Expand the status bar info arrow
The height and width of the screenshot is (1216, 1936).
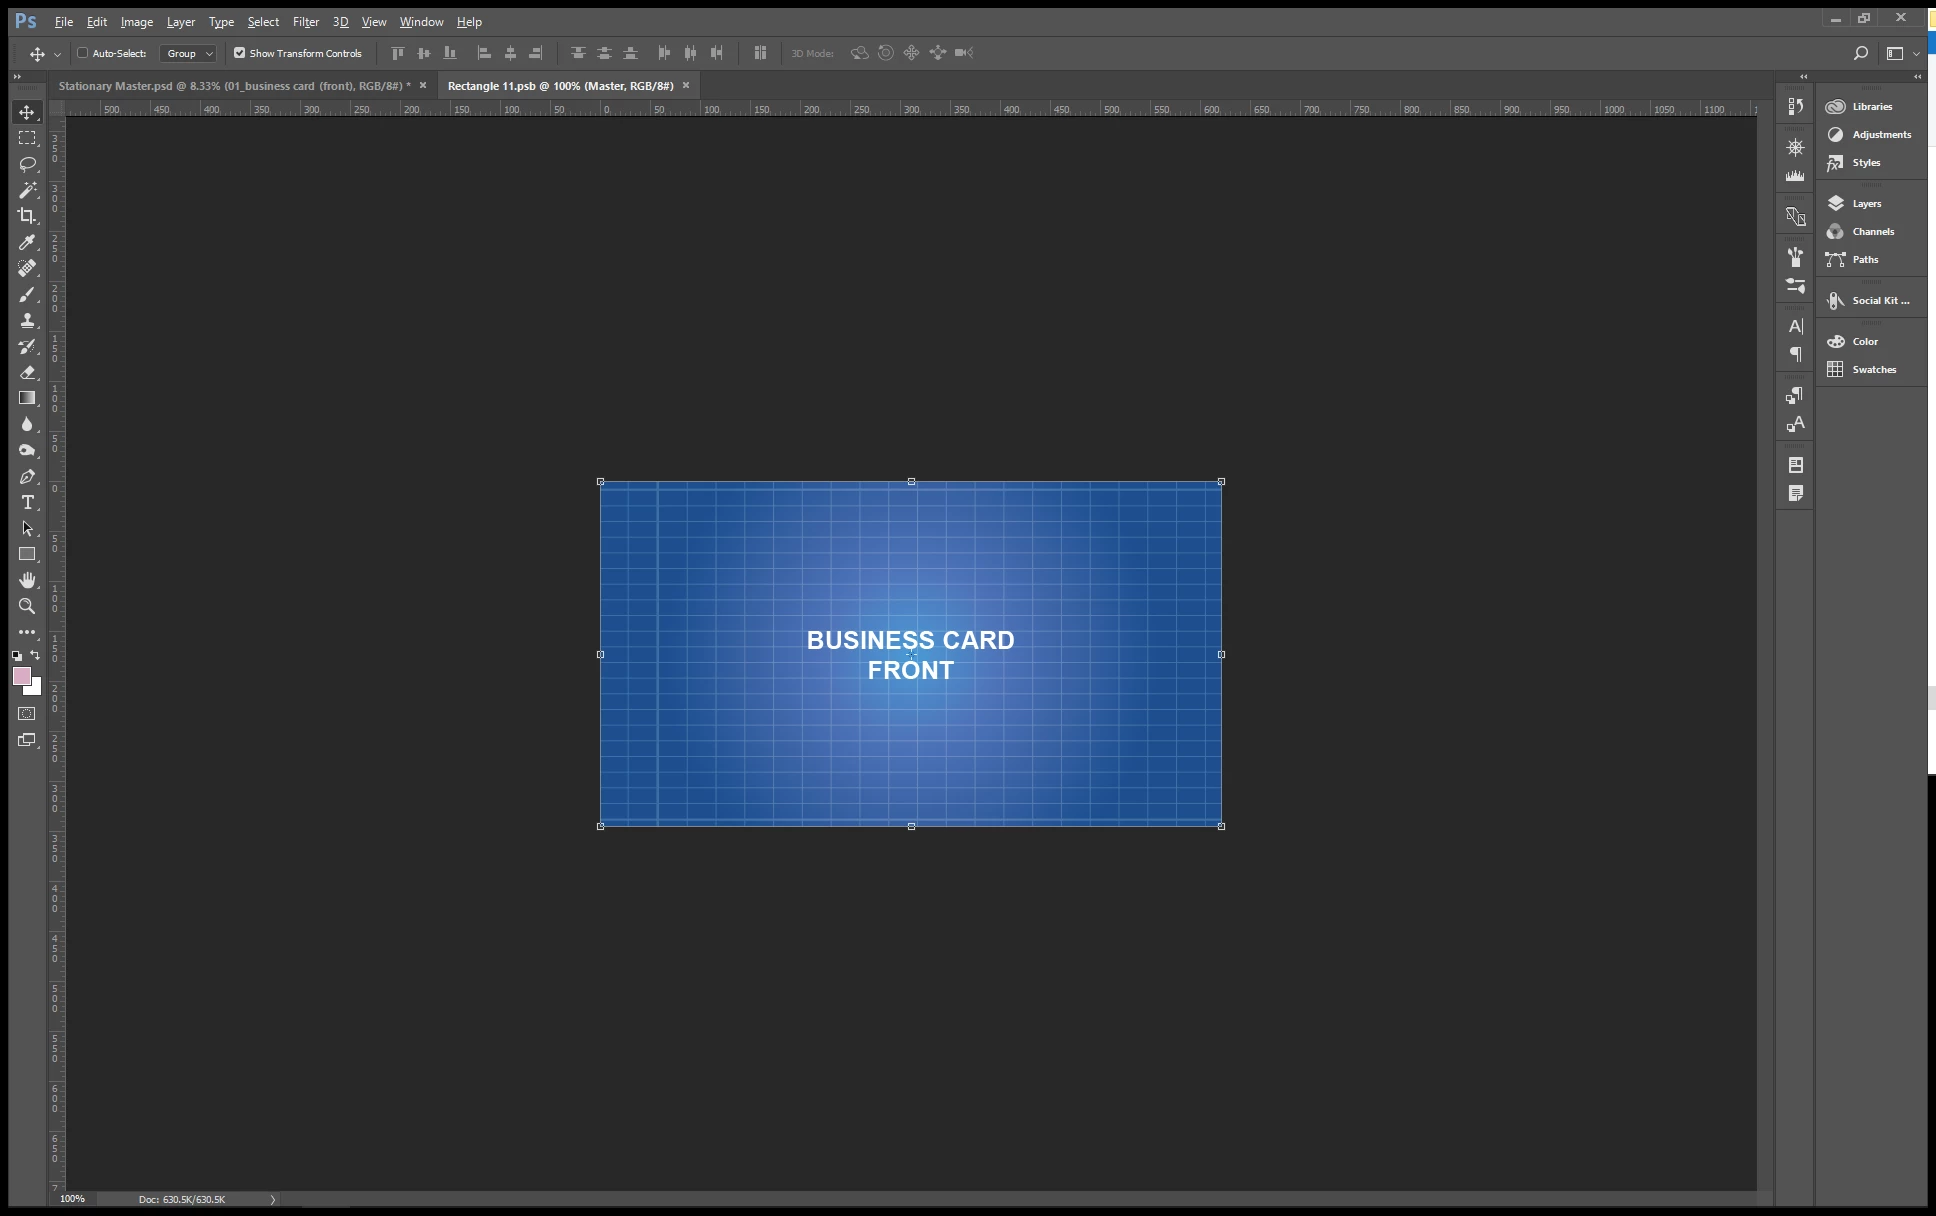272,1199
